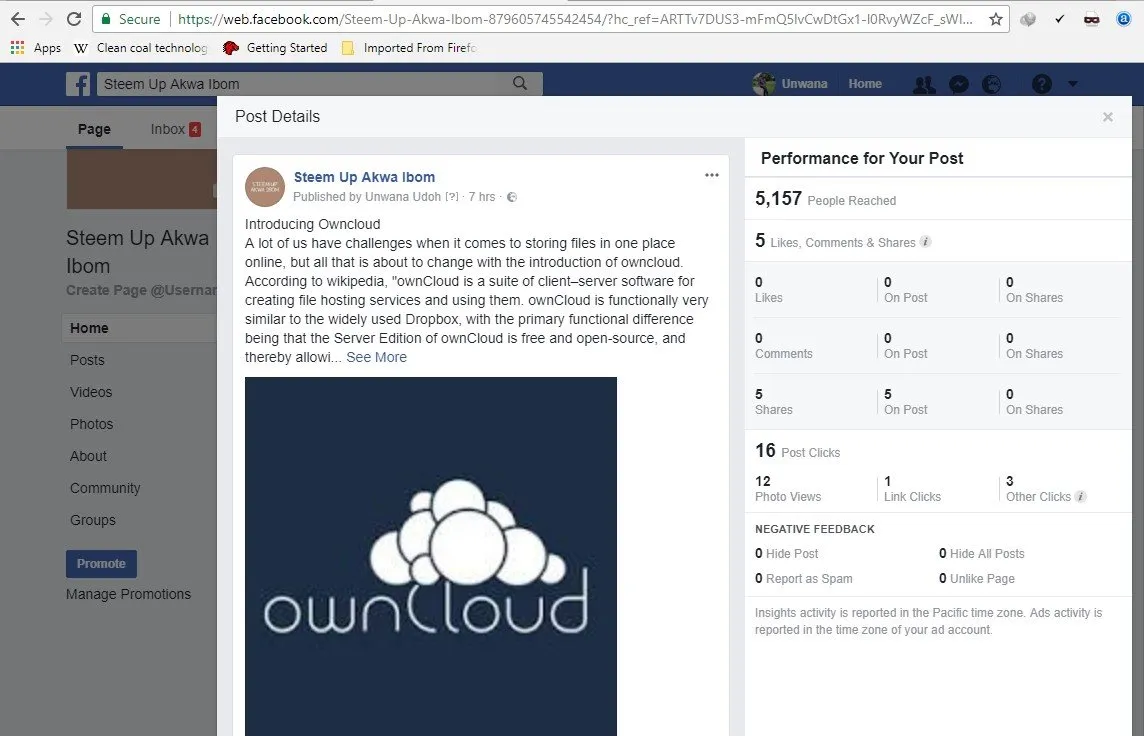Image resolution: width=1144 pixels, height=736 pixels.
Task: Open Friend Requests icon
Action: tap(924, 85)
